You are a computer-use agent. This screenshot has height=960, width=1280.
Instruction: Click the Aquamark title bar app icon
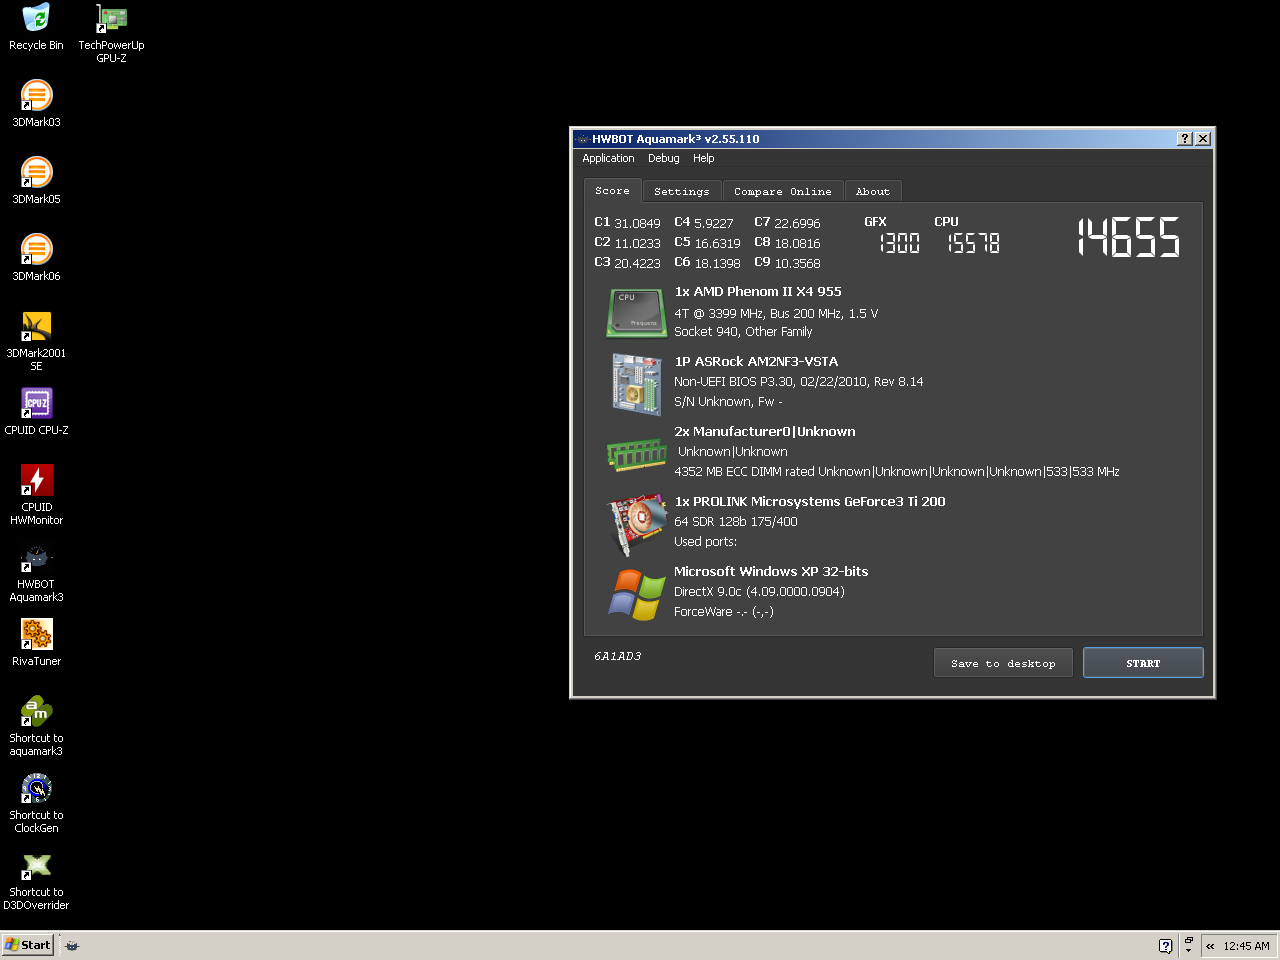582,139
